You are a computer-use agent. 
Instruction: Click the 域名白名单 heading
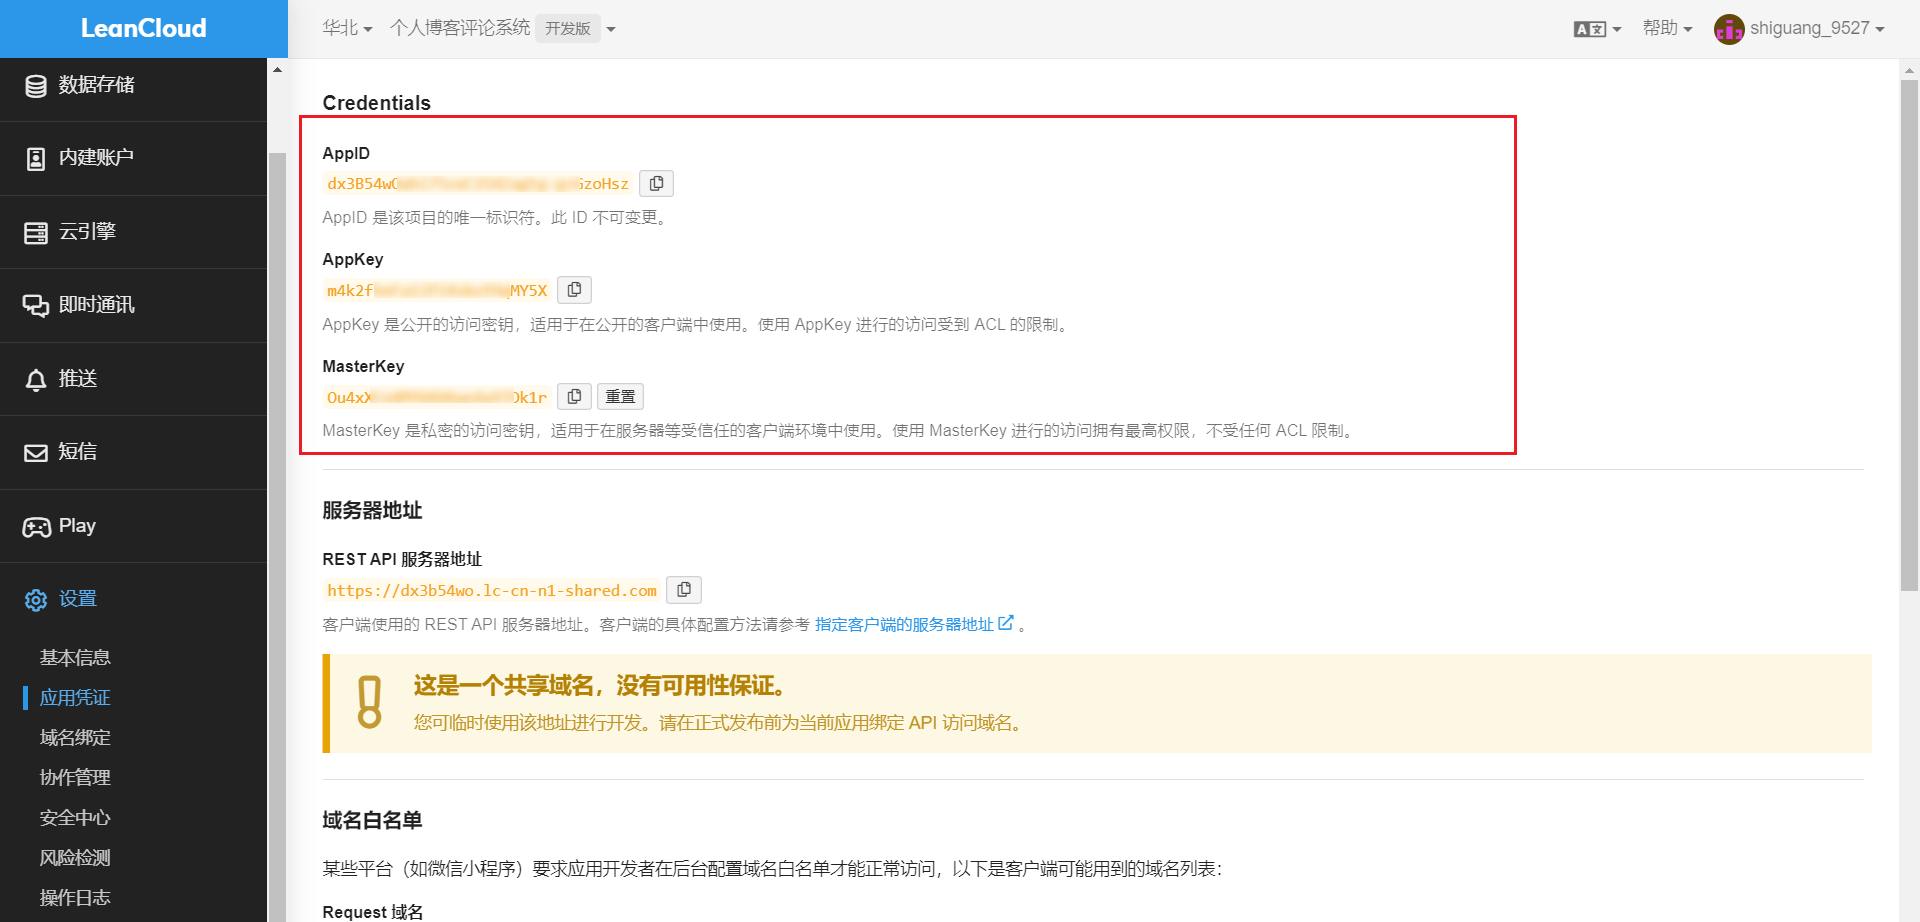pos(372,821)
